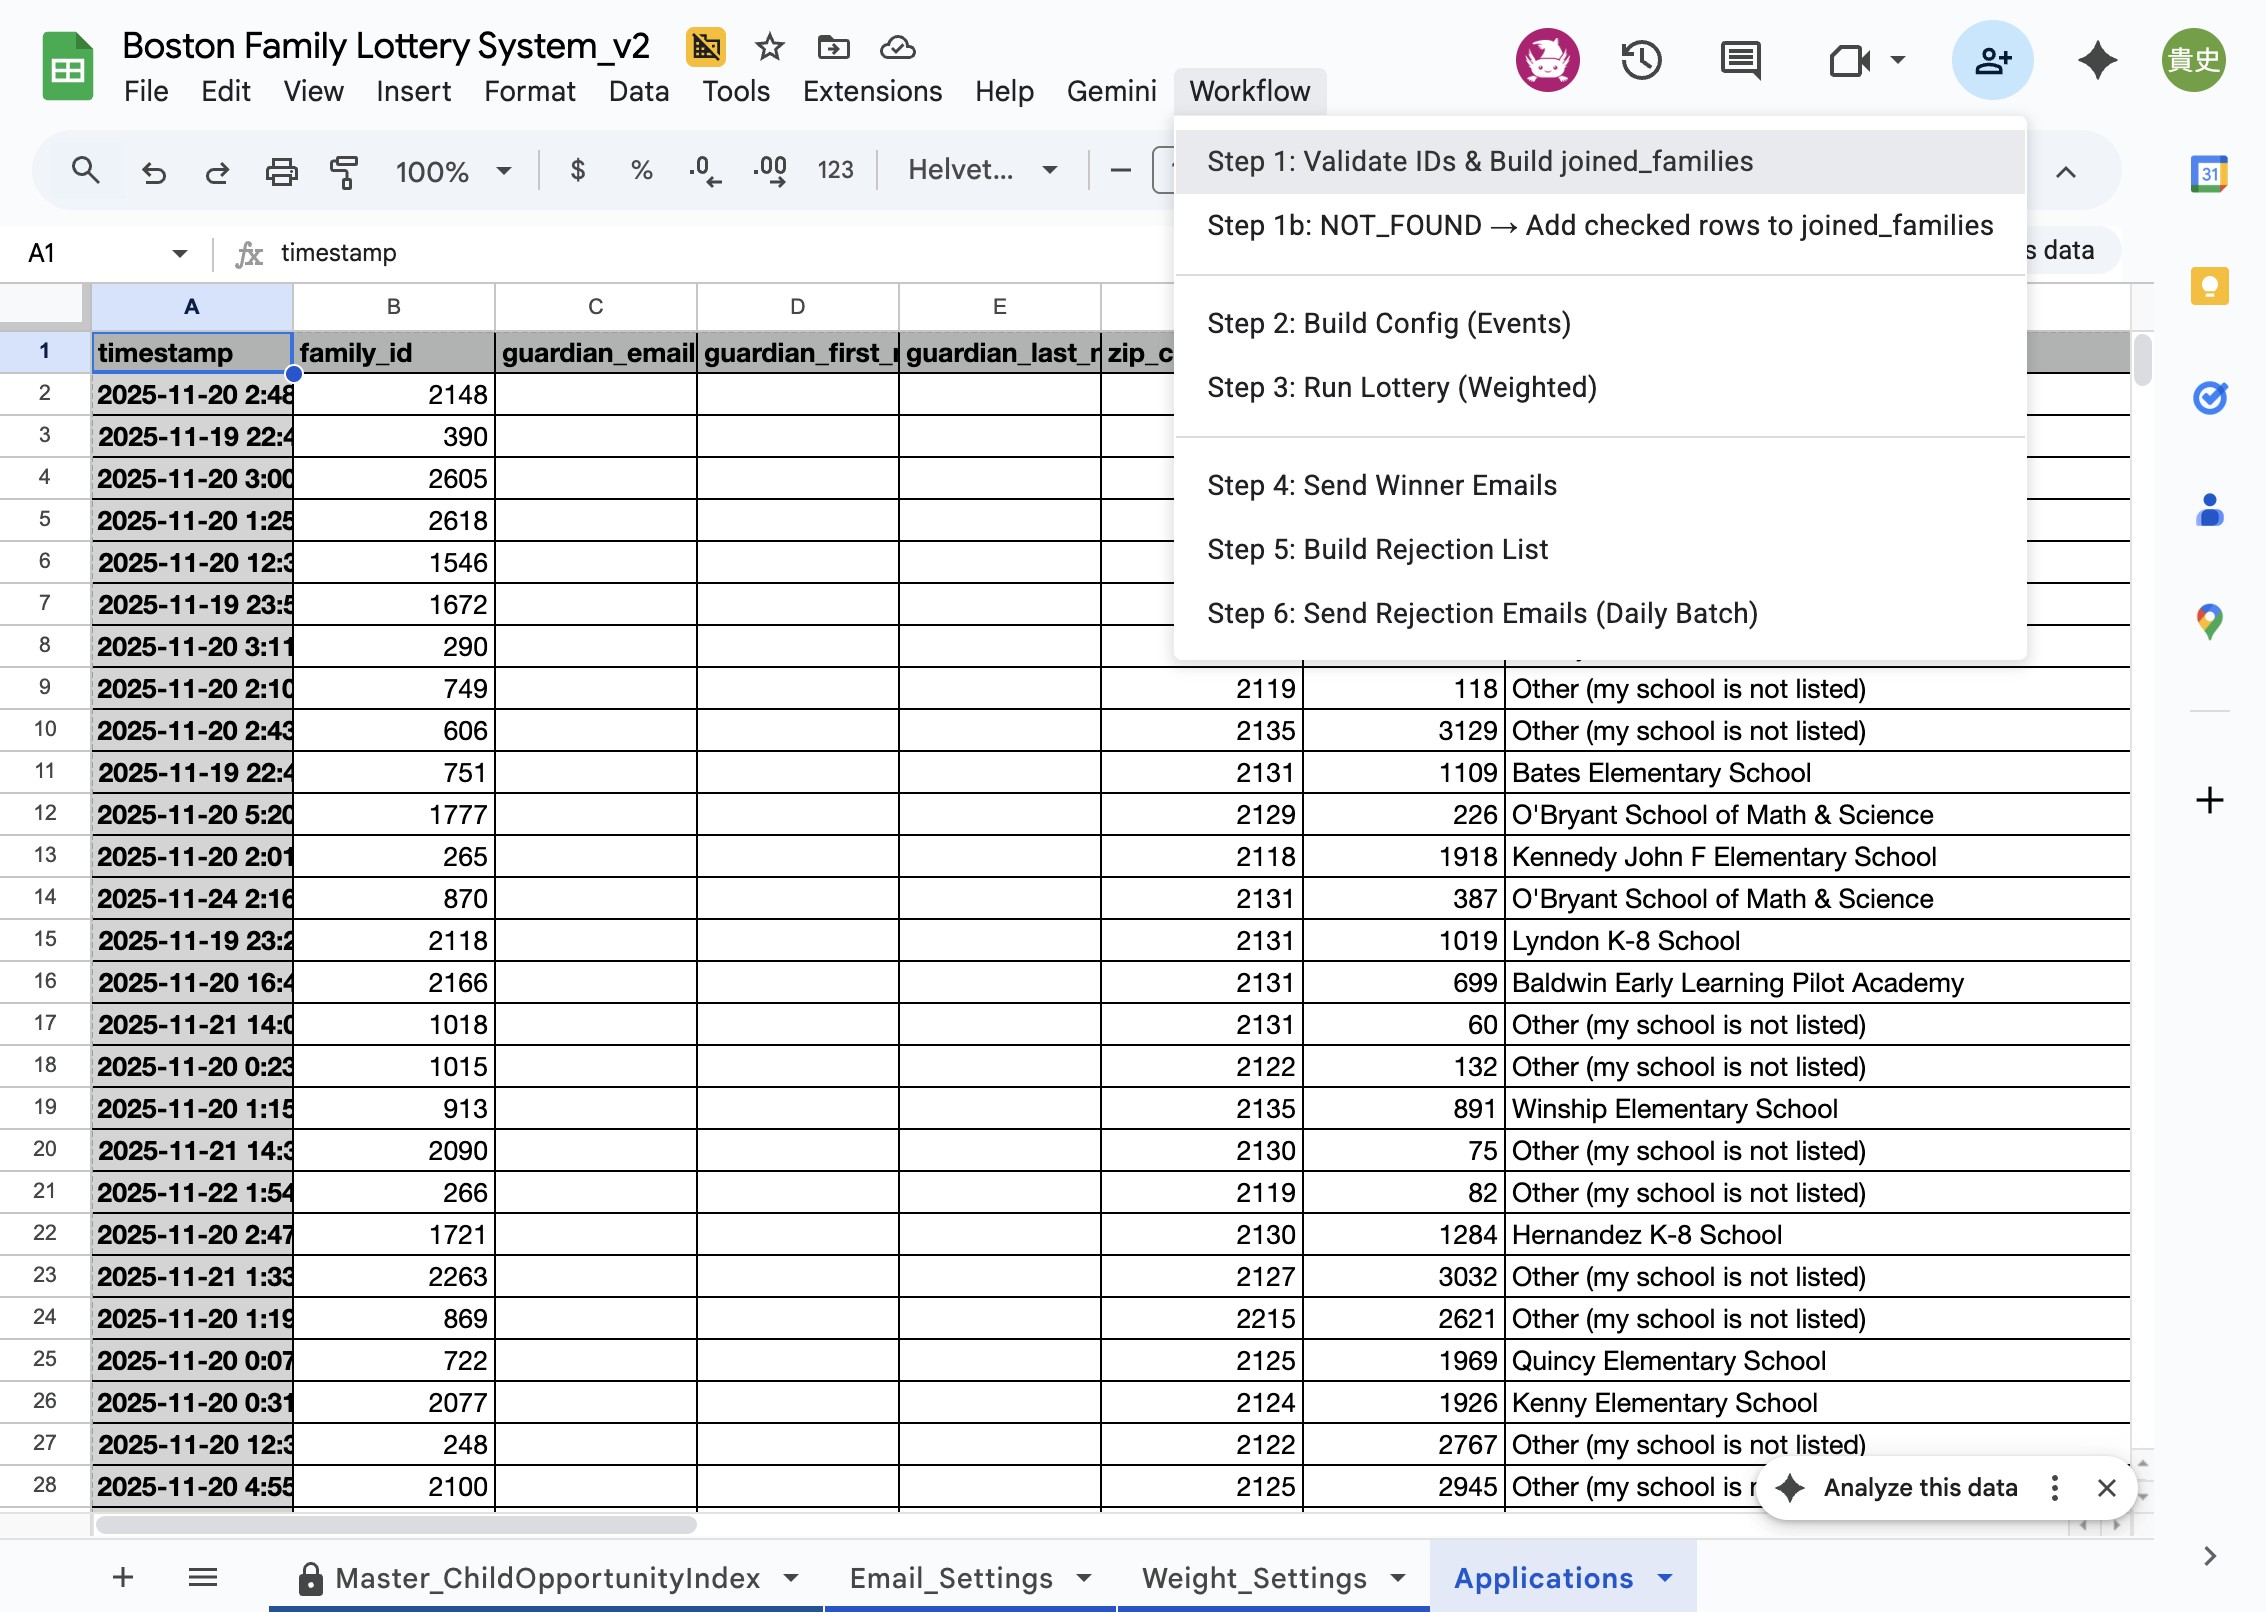The image size is (2266, 1612).
Task: Click the yellow restricted-data badge beside the title
Action: click(706, 46)
